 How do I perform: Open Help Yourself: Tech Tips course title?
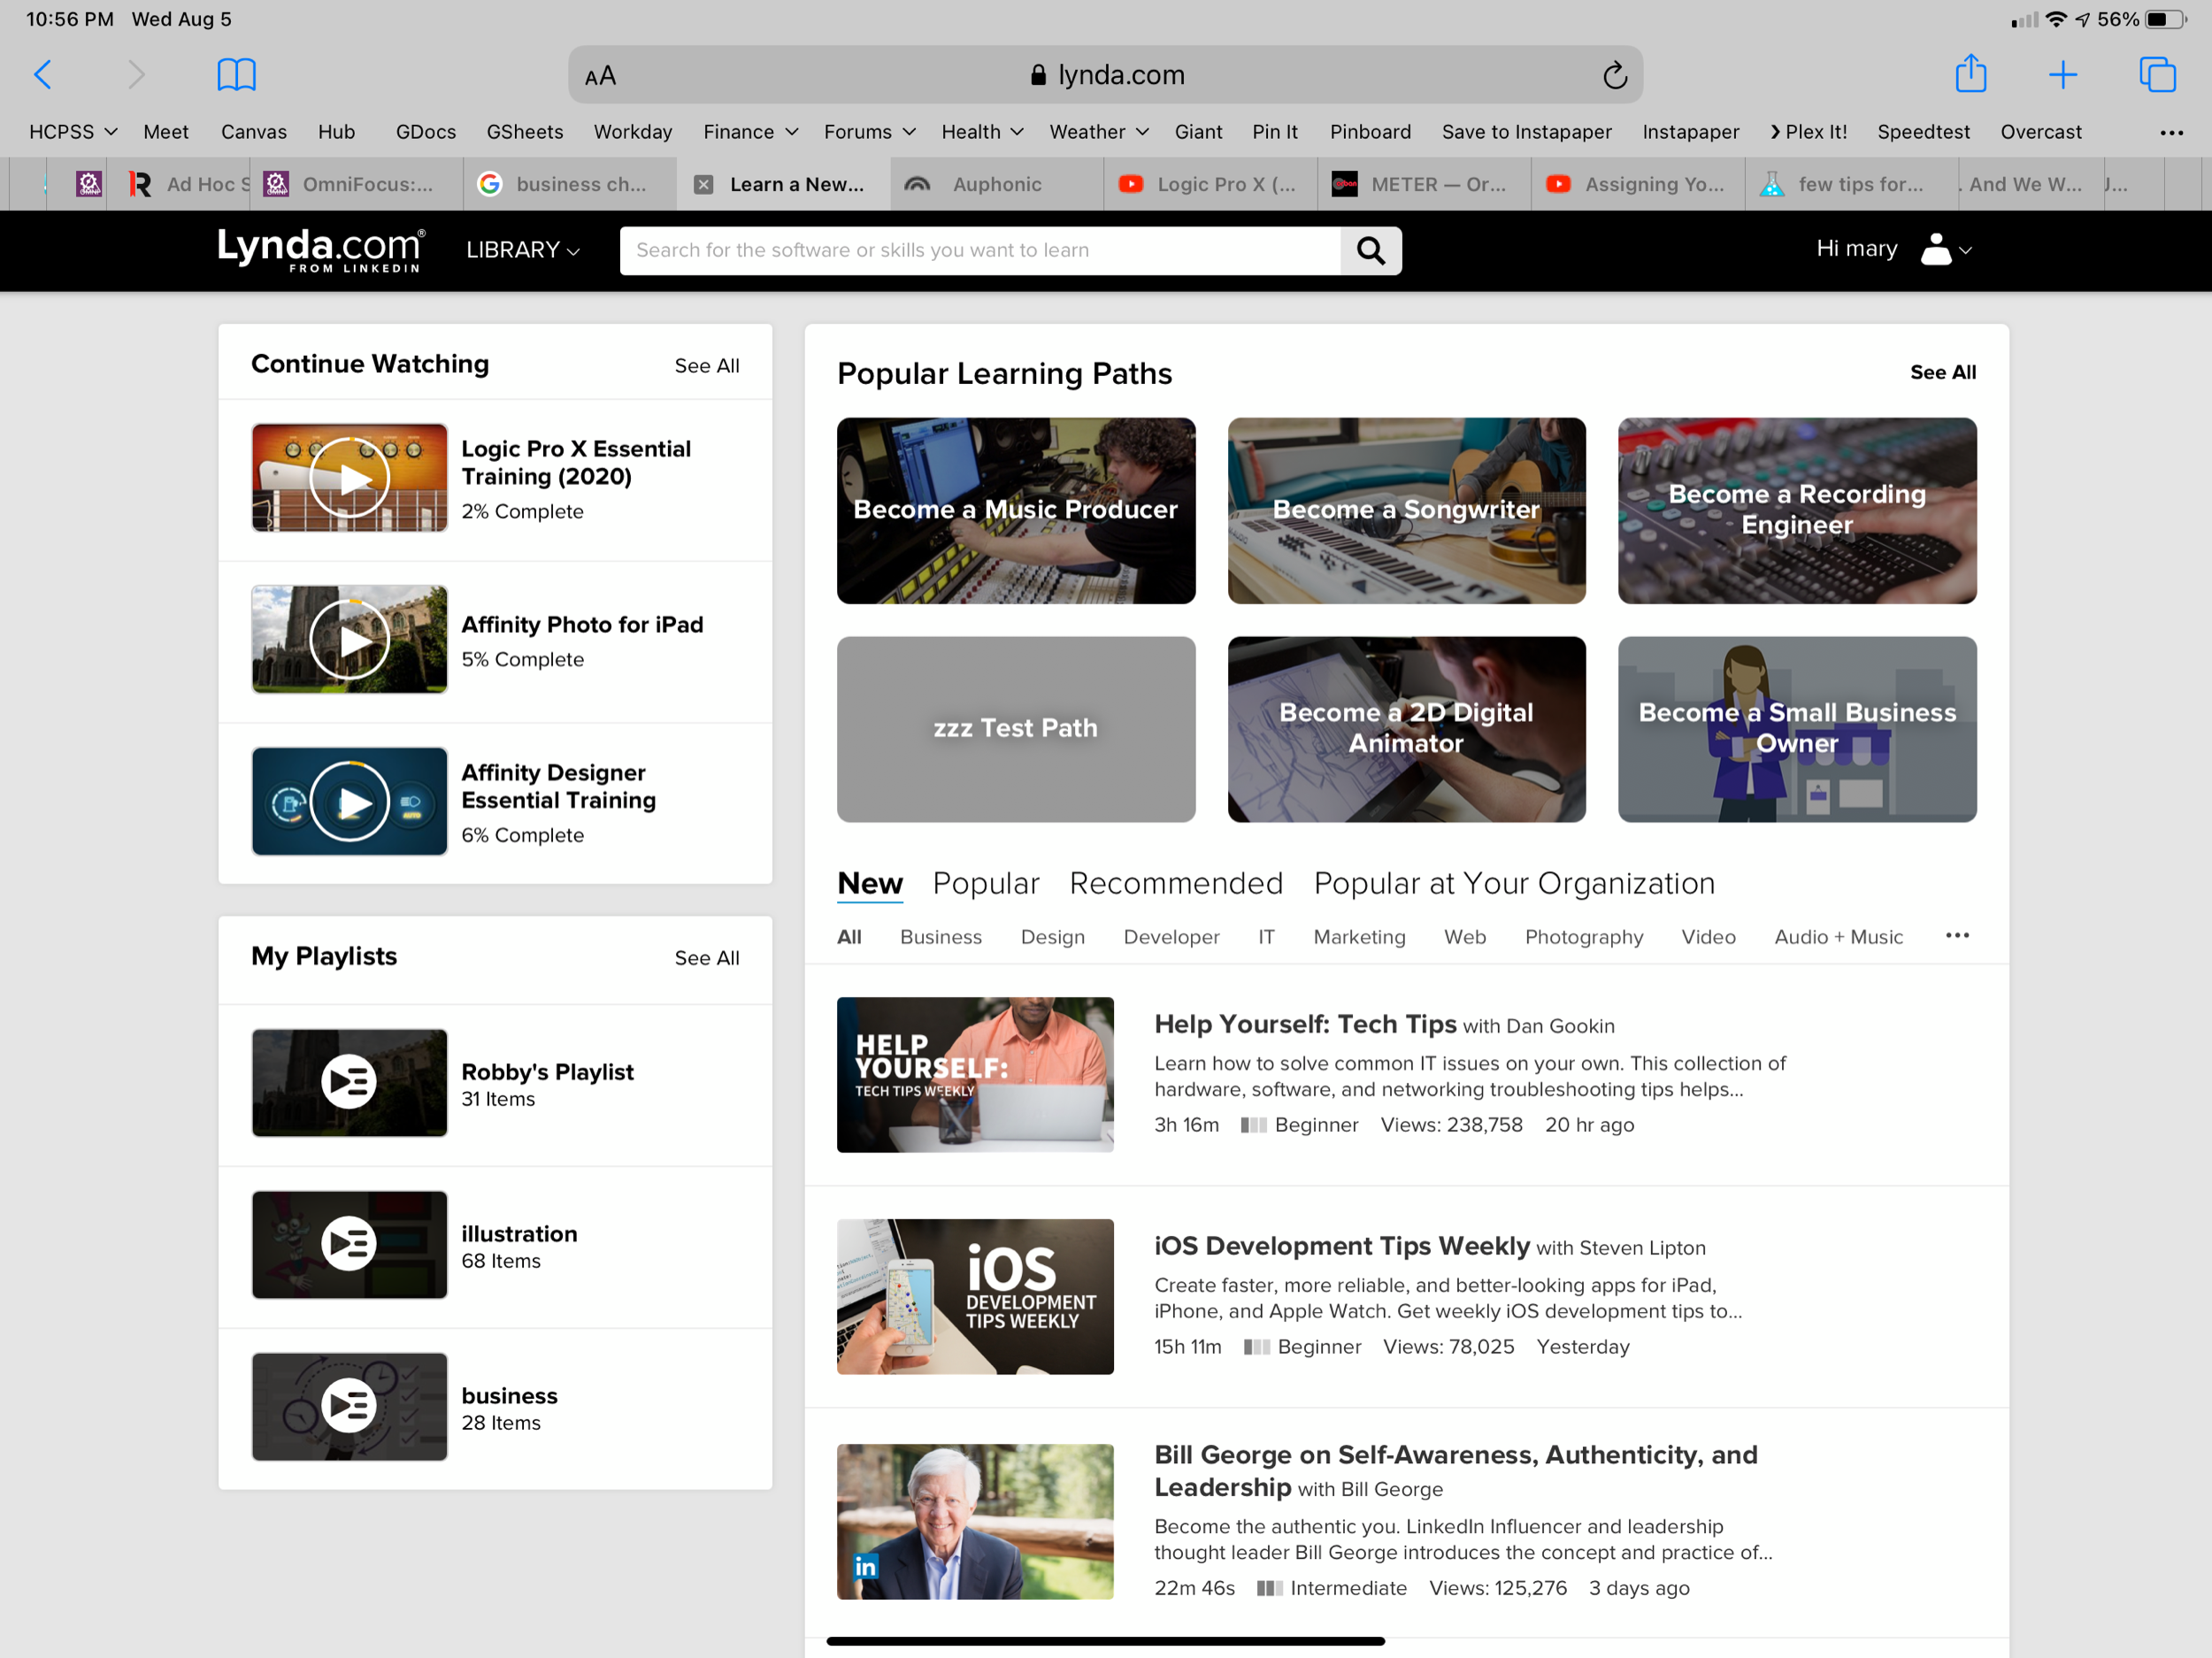tap(1305, 1024)
